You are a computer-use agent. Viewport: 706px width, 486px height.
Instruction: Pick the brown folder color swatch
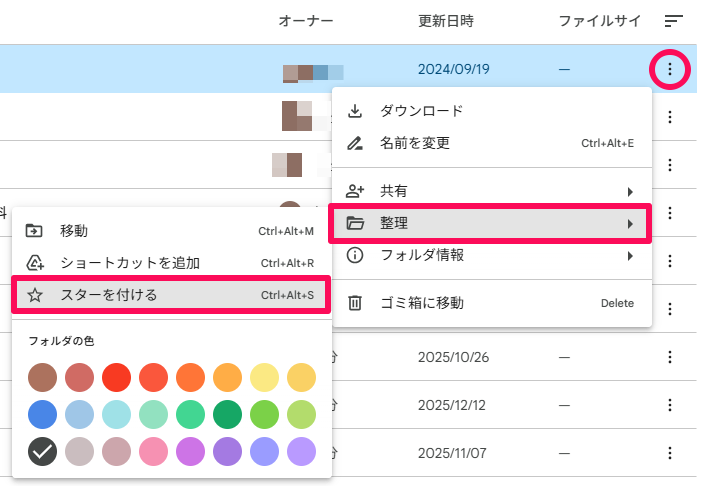[42, 377]
